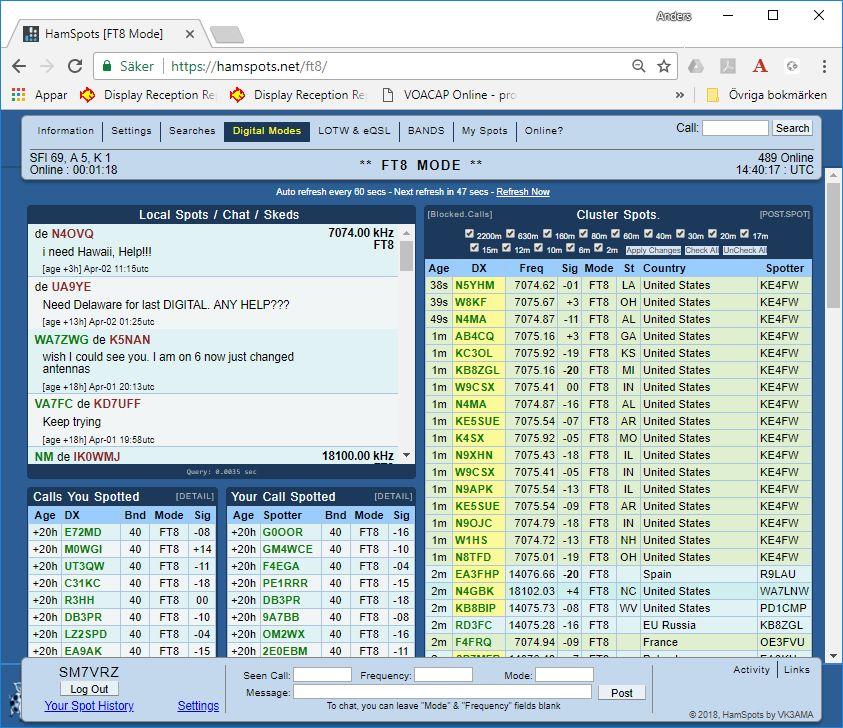Click the Check All button
This screenshot has height=728, width=843.
point(702,250)
